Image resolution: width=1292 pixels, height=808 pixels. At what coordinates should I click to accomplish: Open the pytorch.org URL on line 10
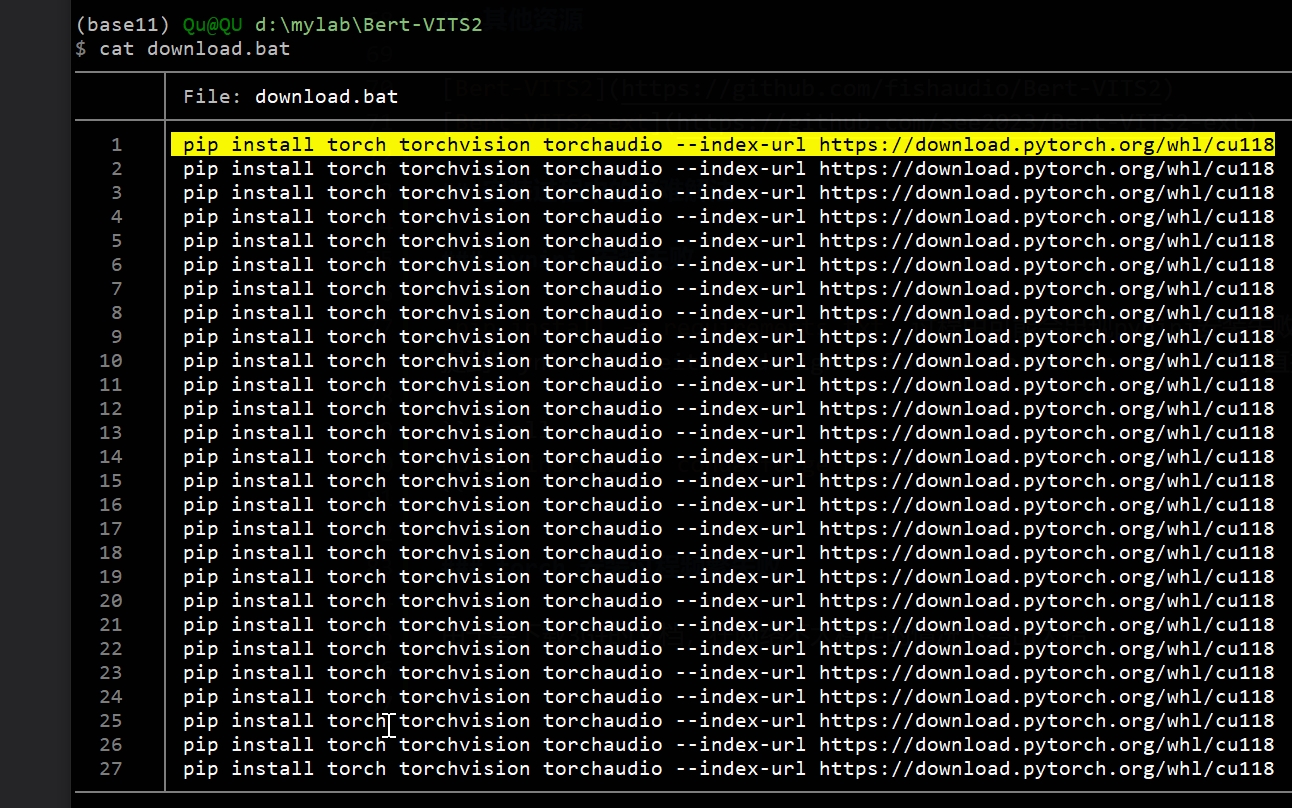pos(1046,361)
